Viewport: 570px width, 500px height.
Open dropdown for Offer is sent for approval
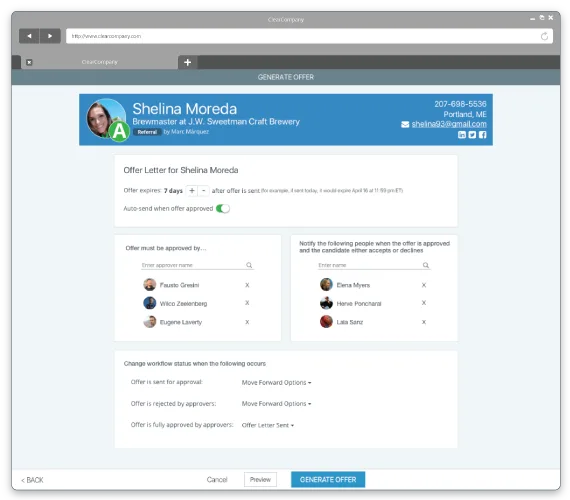tap(276, 383)
